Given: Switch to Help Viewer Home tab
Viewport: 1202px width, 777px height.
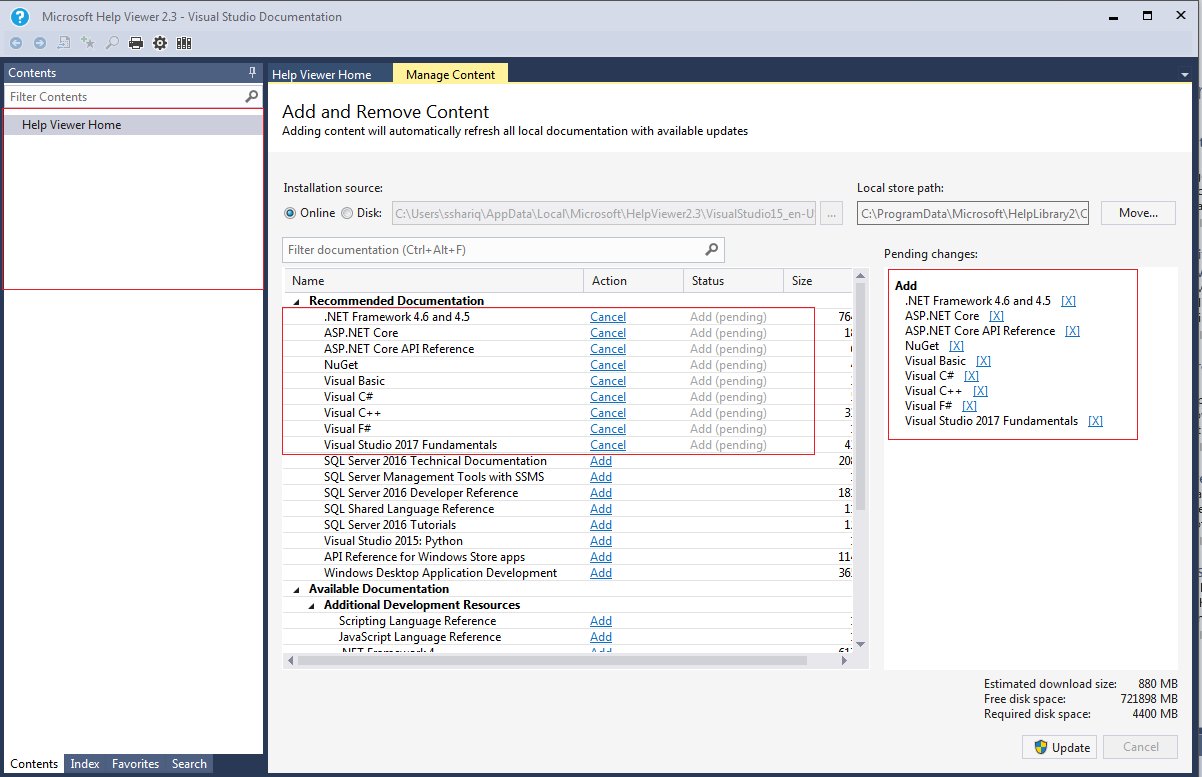Looking at the screenshot, I should 321,75.
